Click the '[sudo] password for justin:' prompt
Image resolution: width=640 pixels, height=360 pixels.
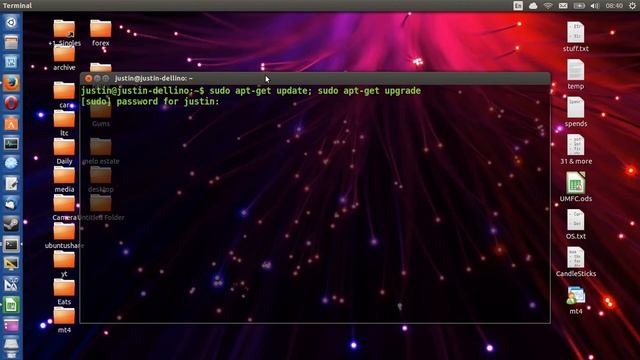(150, 102)
